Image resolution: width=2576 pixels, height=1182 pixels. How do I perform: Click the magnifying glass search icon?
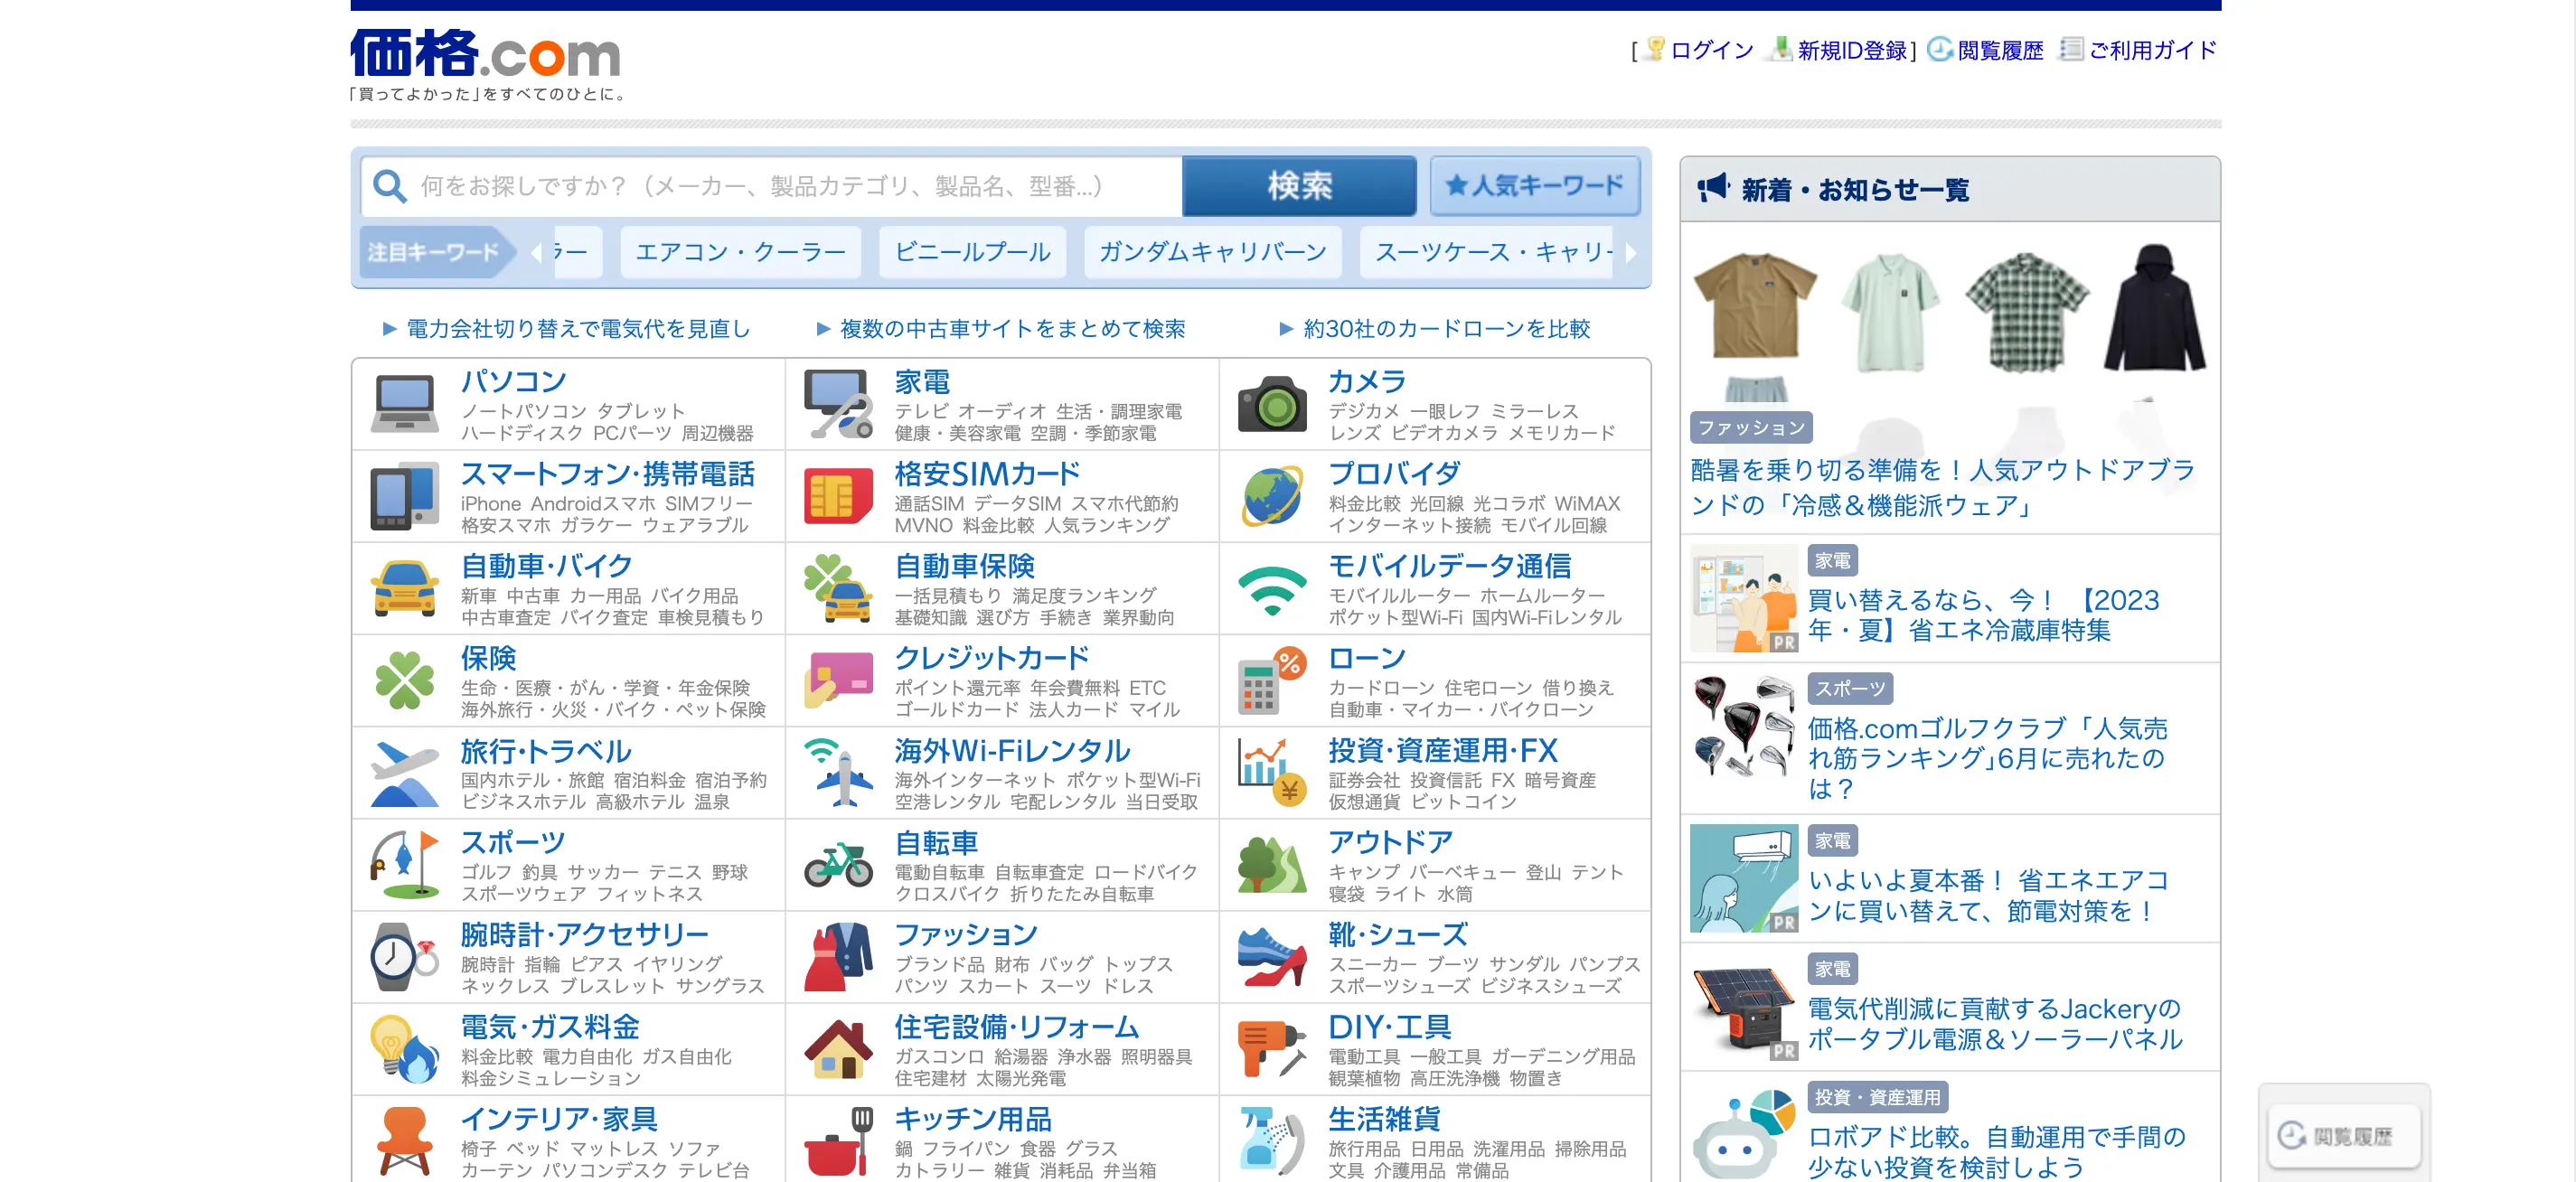click(389, 186)
